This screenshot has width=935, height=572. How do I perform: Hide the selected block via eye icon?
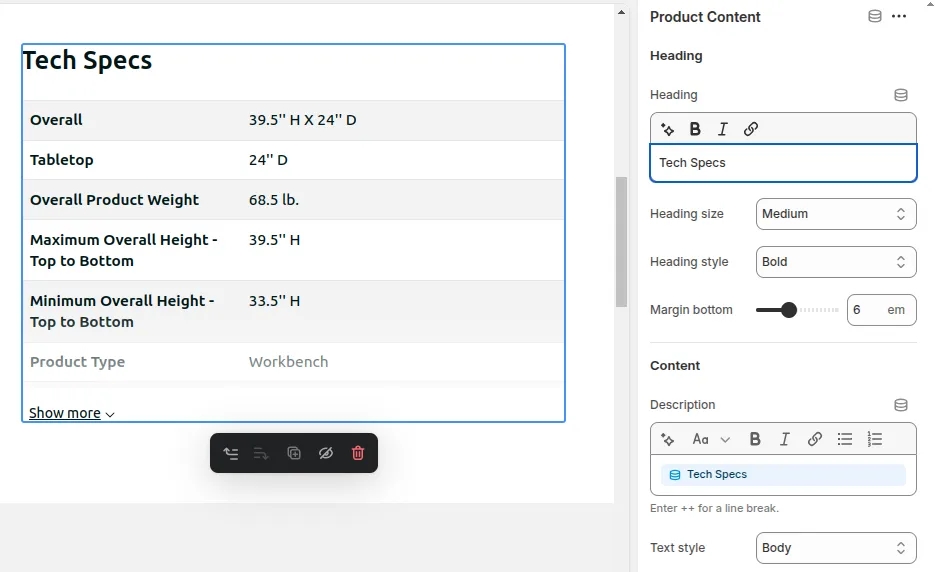tap(326, 453)
